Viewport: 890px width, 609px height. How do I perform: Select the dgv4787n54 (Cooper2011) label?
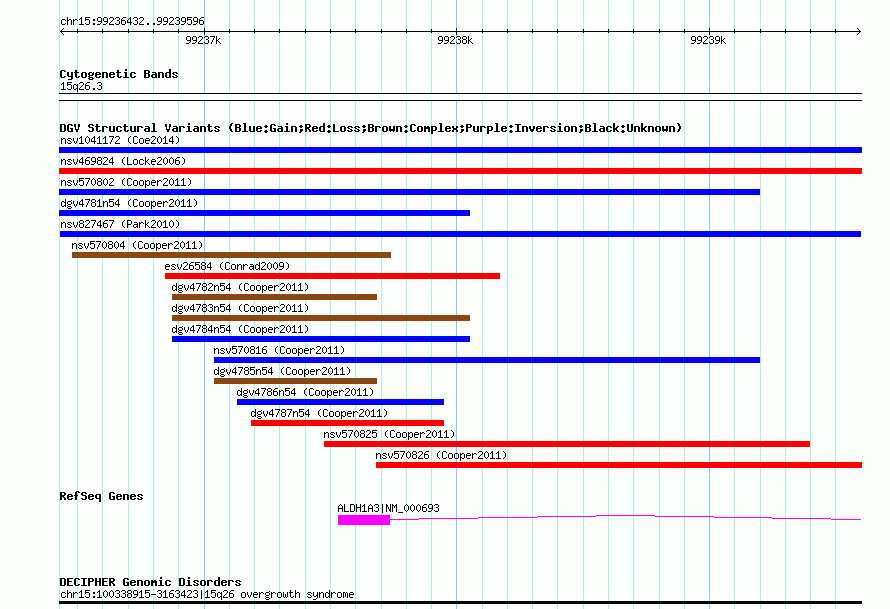coord(319,413)
